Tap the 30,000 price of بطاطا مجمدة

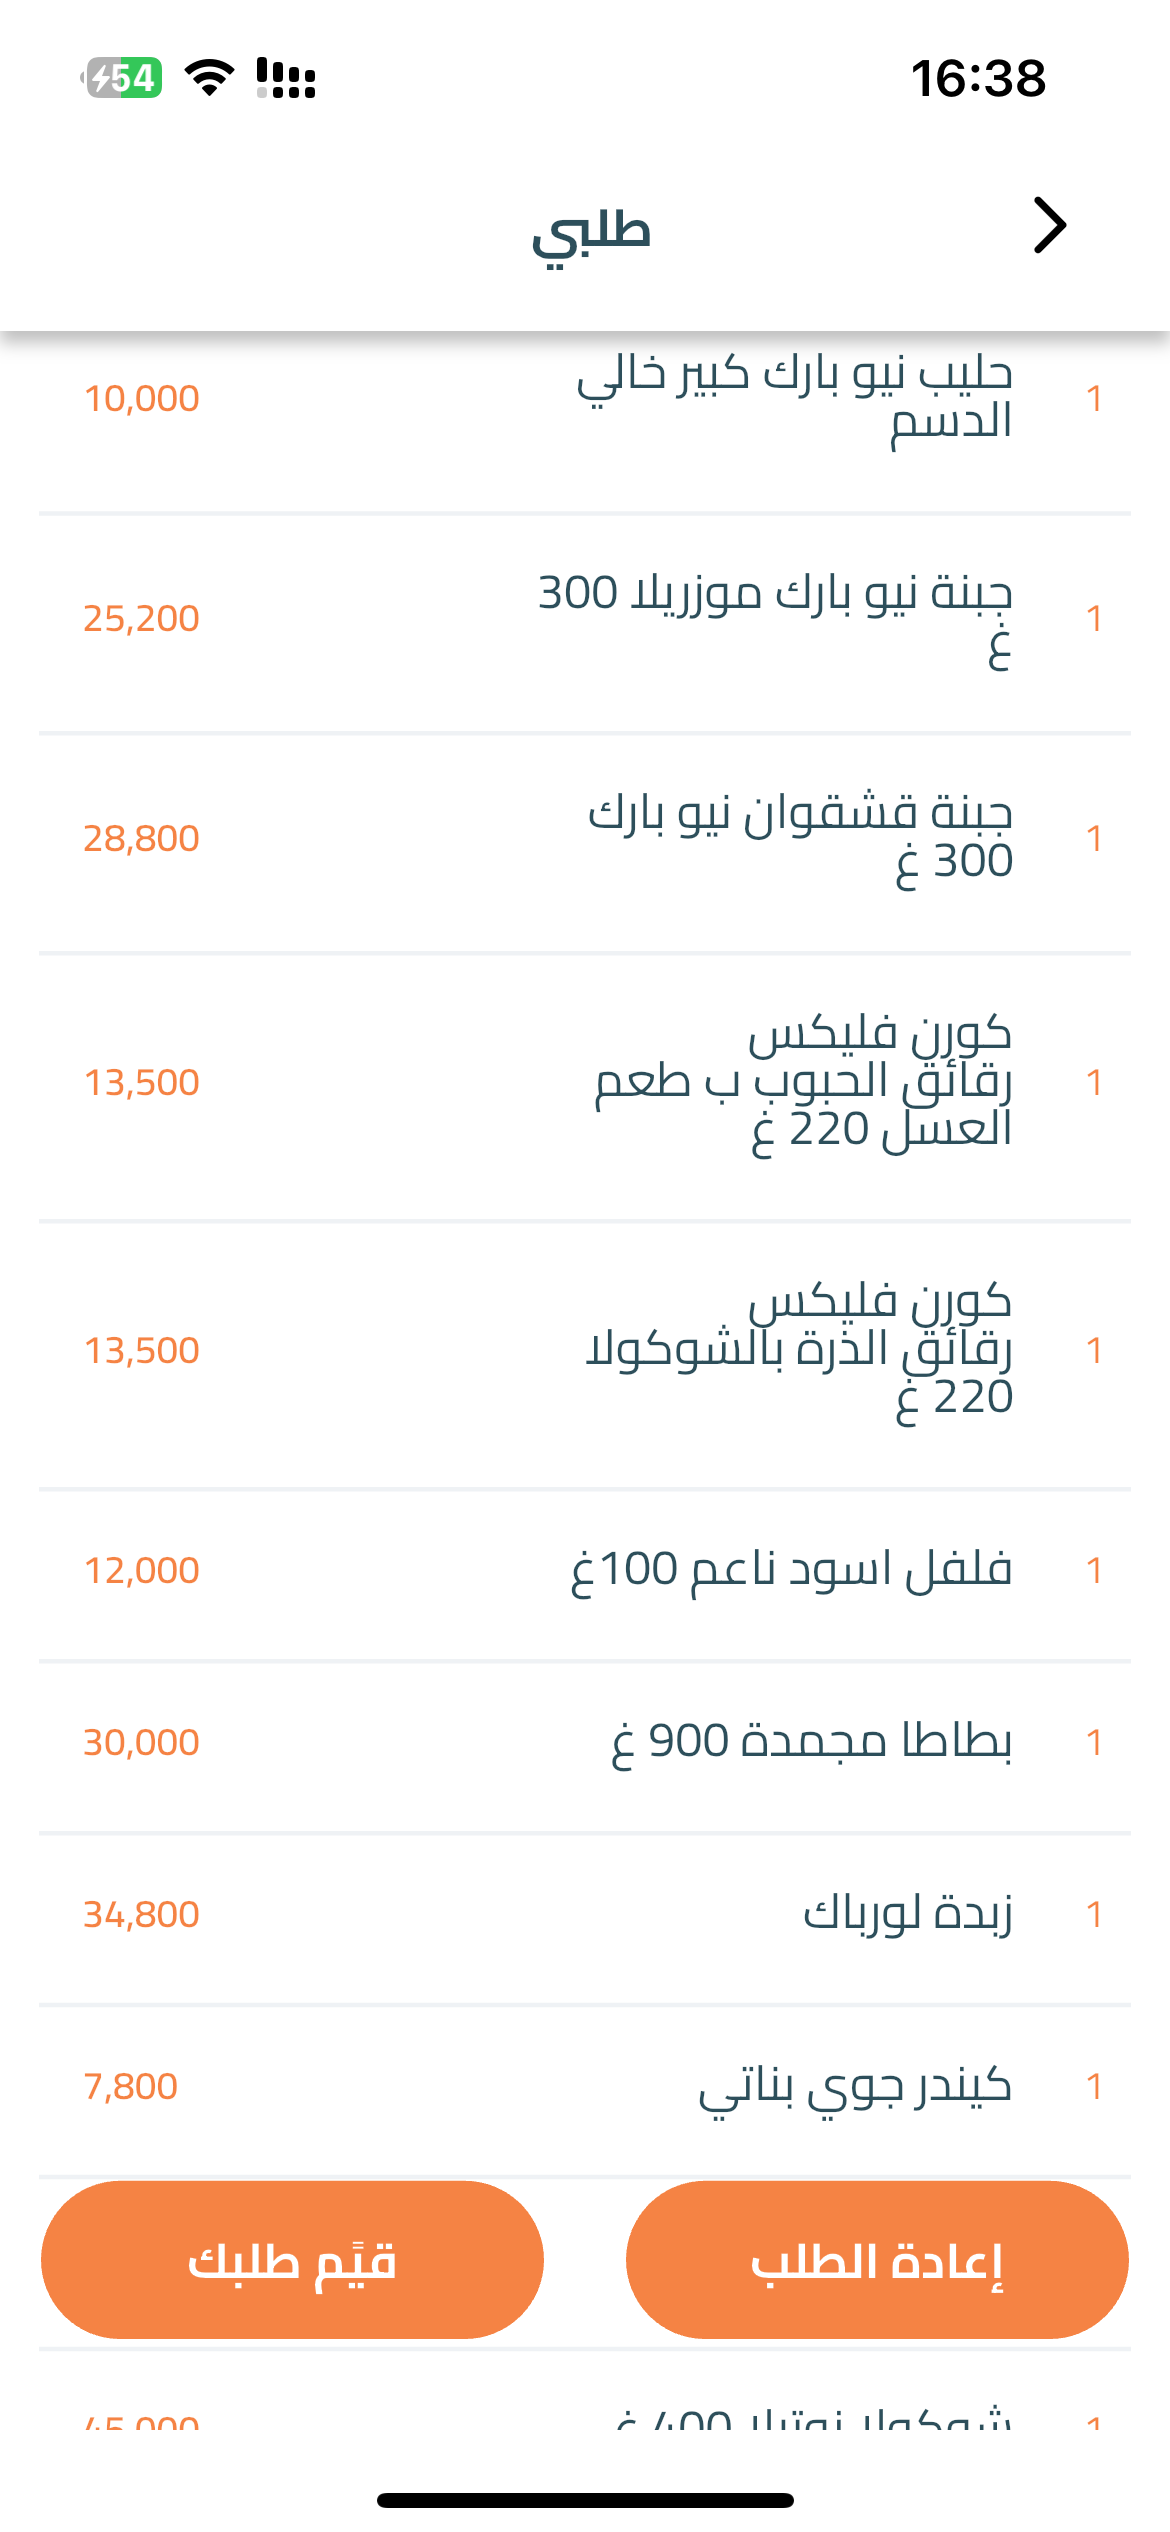click(141, 1742)
